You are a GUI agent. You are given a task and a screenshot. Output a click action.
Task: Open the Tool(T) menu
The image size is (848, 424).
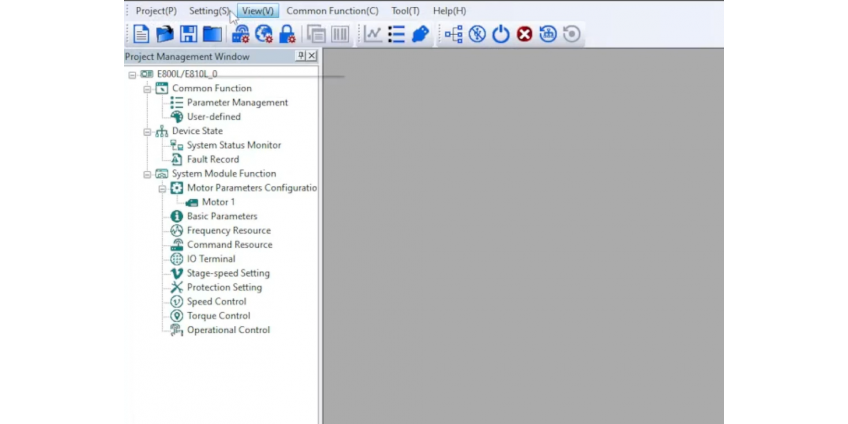click(x=405, y=11)
